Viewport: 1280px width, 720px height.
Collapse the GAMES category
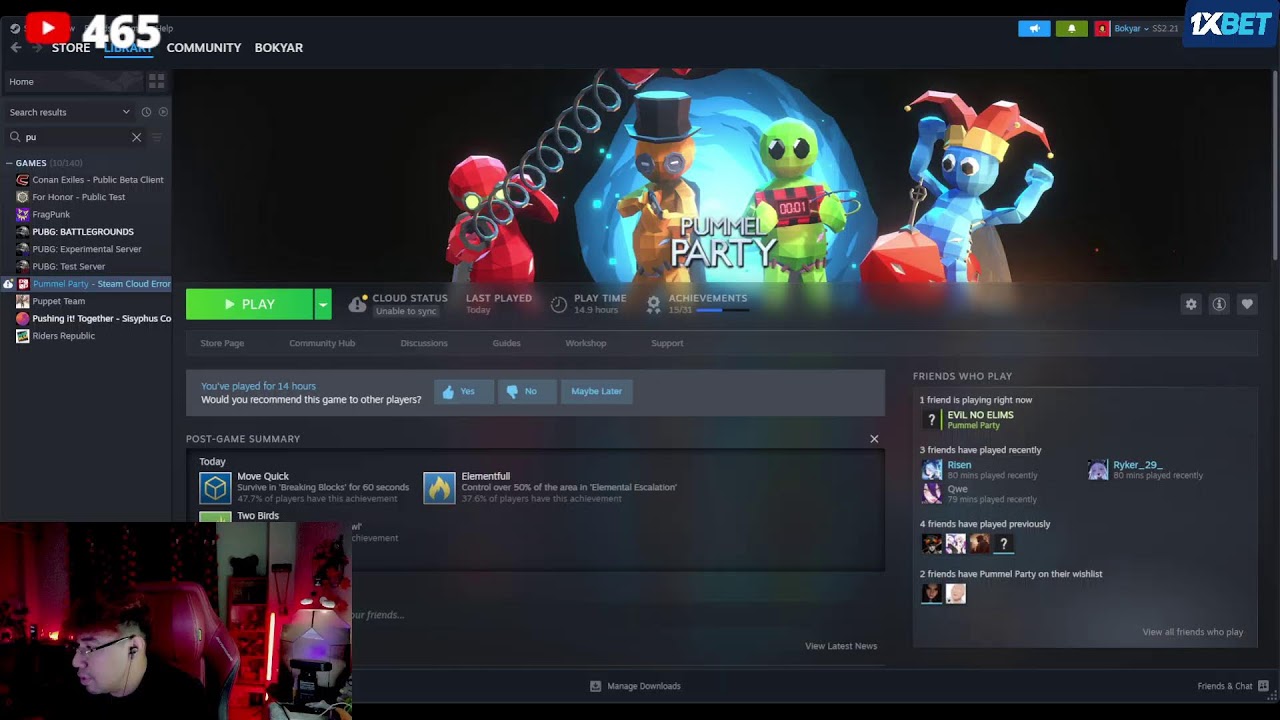pos(9,163)
